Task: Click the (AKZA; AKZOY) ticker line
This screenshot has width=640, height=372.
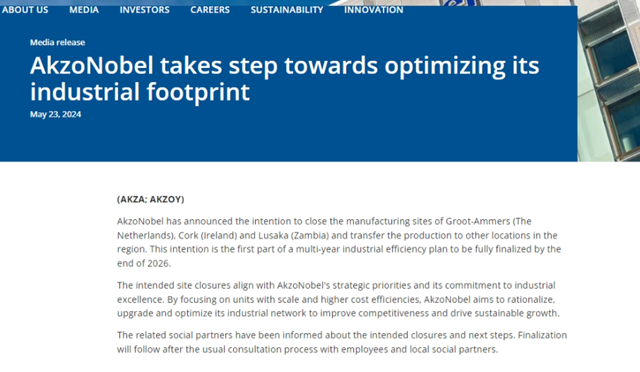Action: [151, 199]
